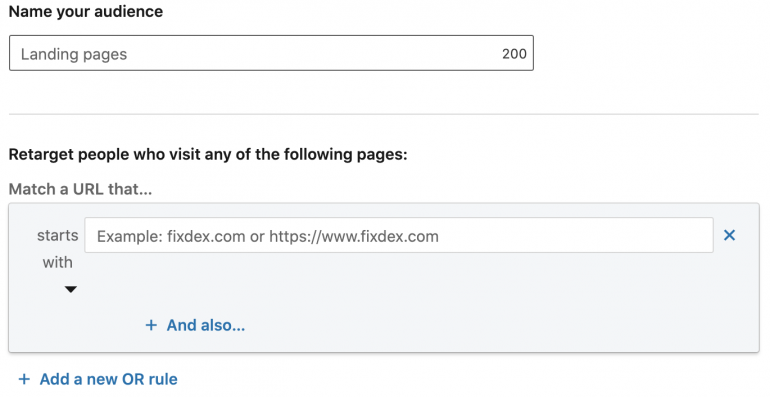770x397 pixels.
Task: Click the plus icon beside Add a new OR rule
Action: click(24, 379)
